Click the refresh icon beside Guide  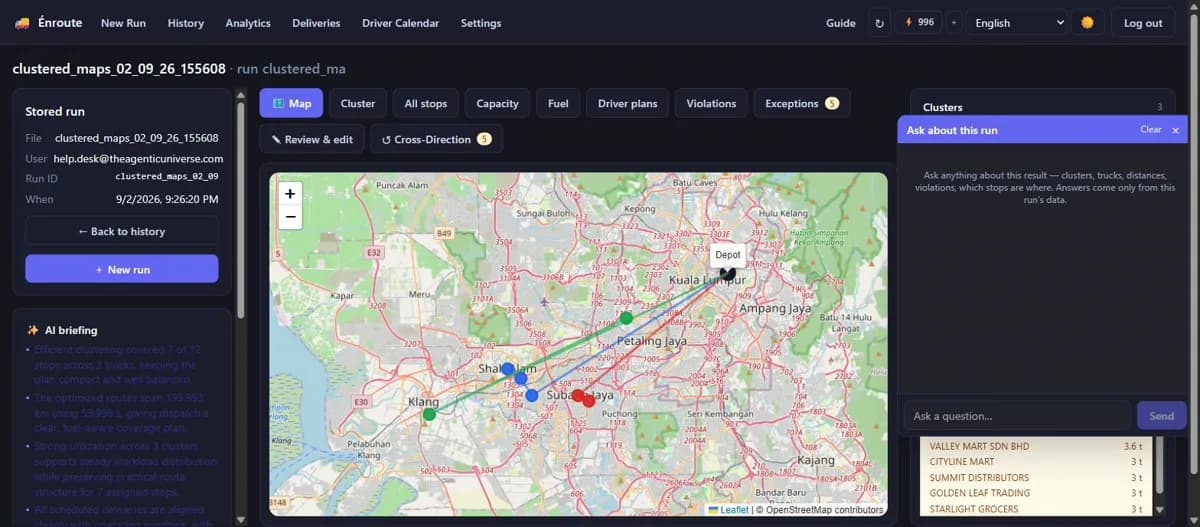click(879, 23)
